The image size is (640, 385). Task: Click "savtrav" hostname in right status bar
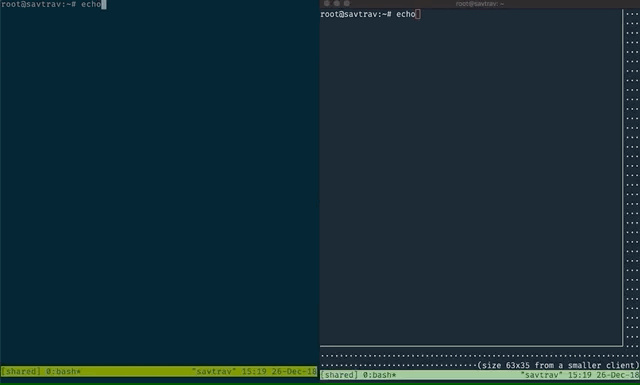click(541, 375)
